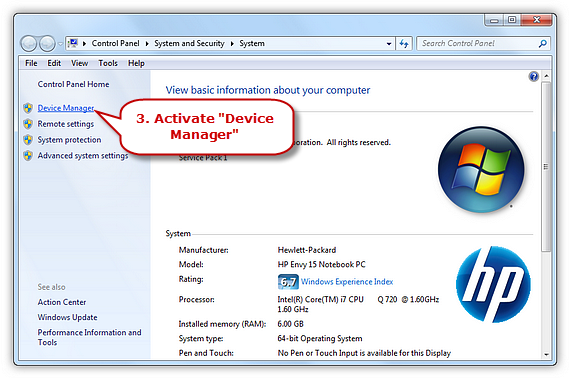This screenshot has height=379, width=570.
Task: Click the Back navigation arrow button
Action: tap(28, 44)
